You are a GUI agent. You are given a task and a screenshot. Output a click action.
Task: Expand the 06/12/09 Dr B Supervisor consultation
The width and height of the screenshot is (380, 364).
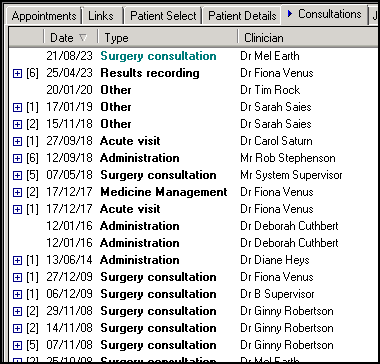pyautogui.click(x=17, y=294)
